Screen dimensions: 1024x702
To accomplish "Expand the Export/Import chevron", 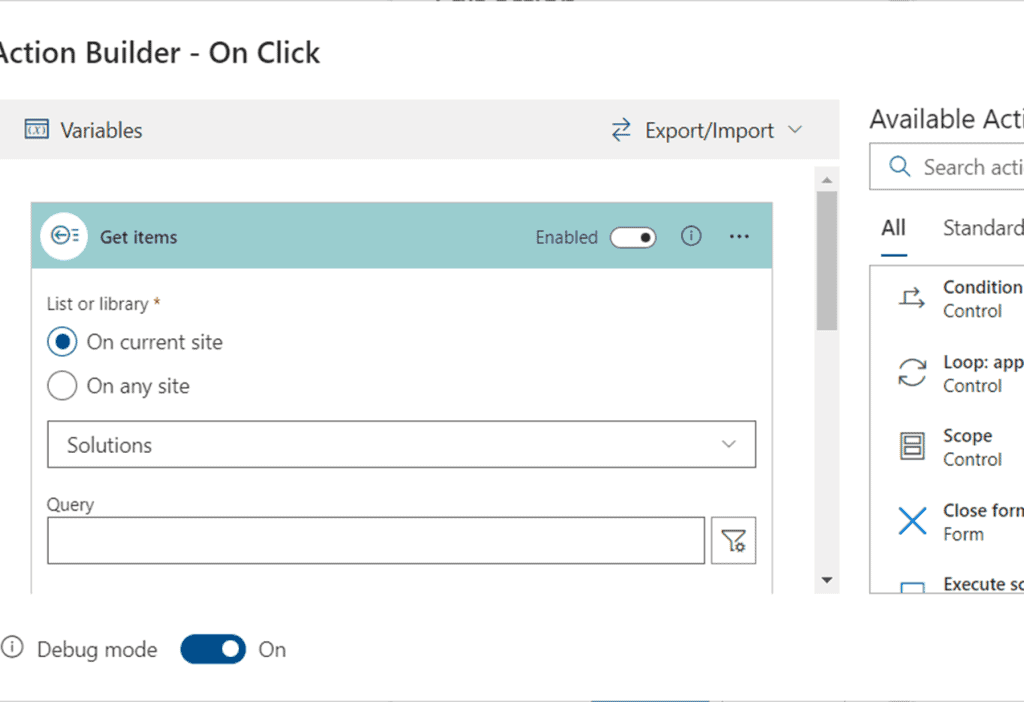I will pyautogui.click(x=795, y=130).
